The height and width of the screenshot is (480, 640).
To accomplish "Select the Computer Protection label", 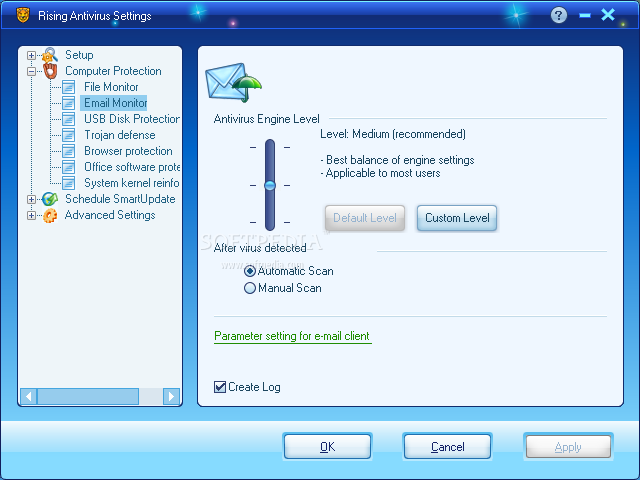I will click(x=113, y=71).
